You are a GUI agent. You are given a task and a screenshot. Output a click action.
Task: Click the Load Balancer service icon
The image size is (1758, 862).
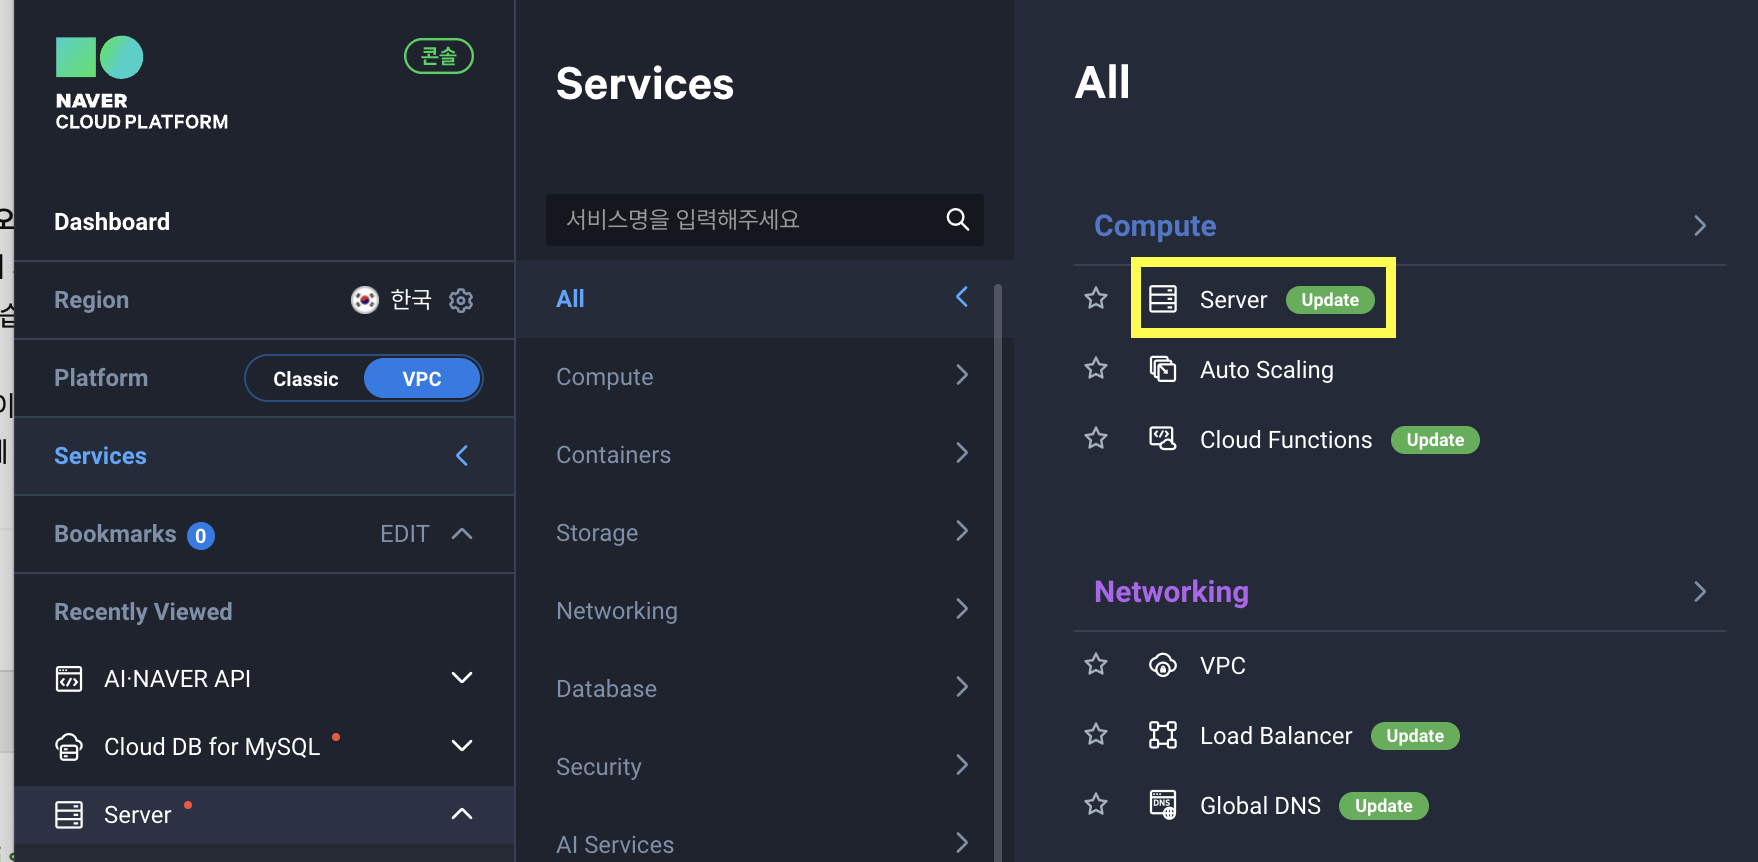click(1163, 735)
